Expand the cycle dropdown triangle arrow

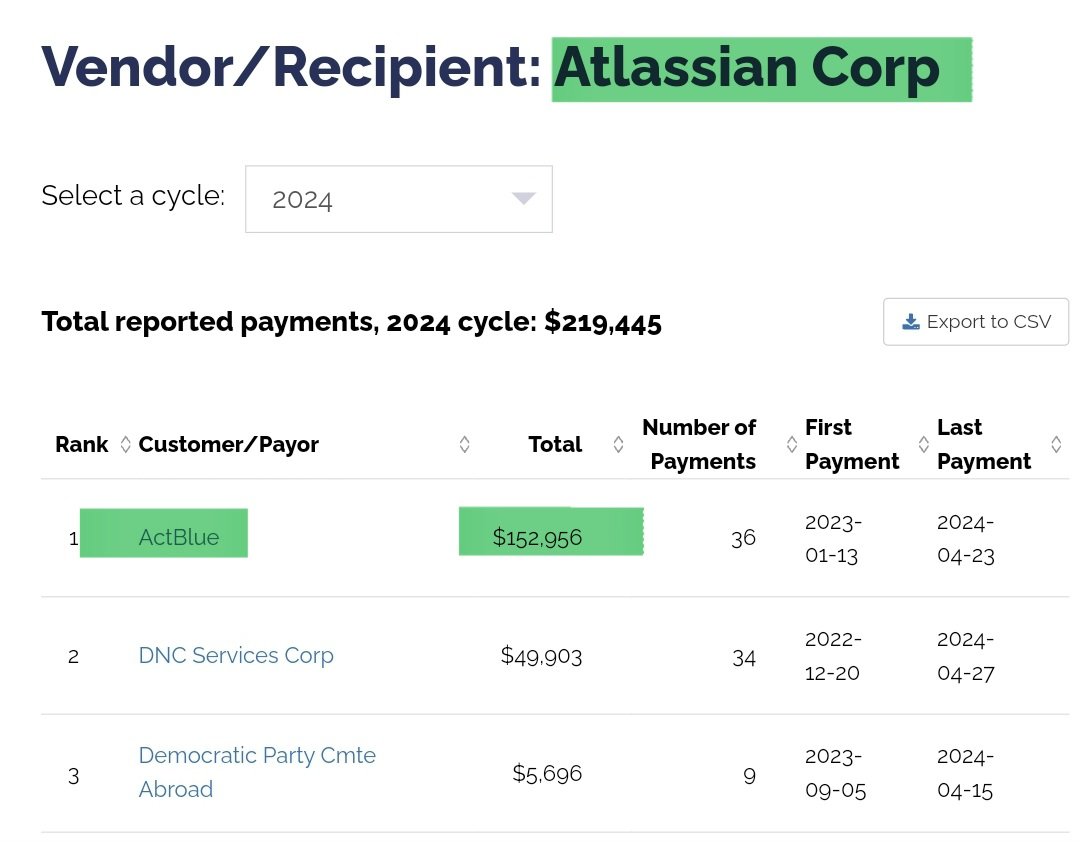pos(524,198)
